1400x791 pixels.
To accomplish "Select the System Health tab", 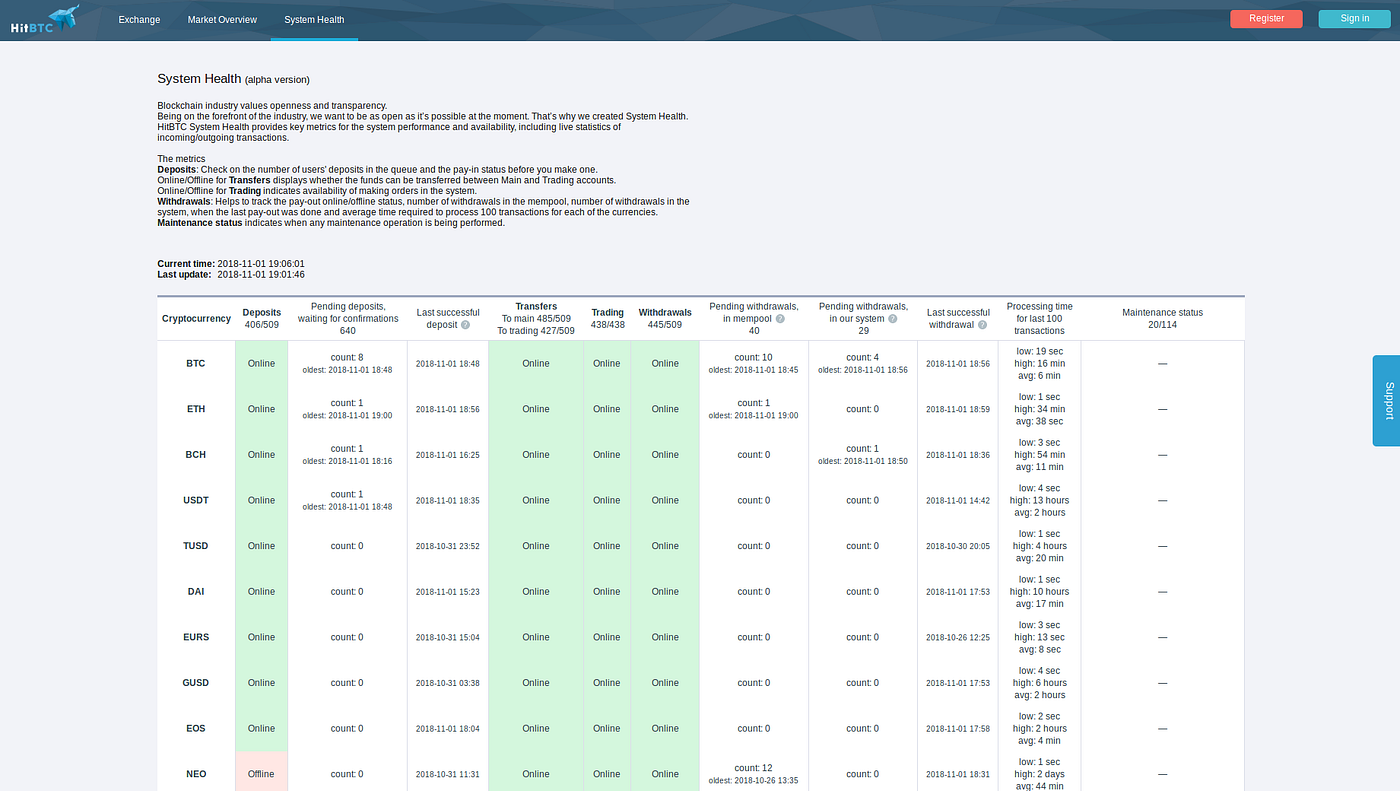I will pos(314,19).
